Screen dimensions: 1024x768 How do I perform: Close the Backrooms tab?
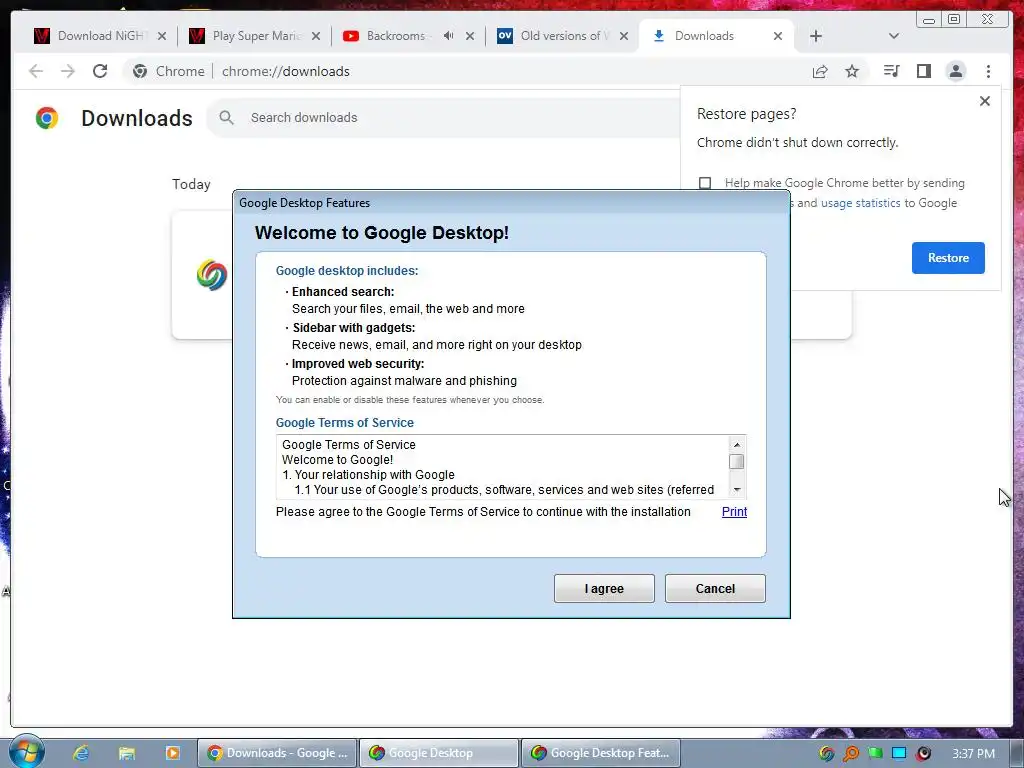tap(470, 36)
